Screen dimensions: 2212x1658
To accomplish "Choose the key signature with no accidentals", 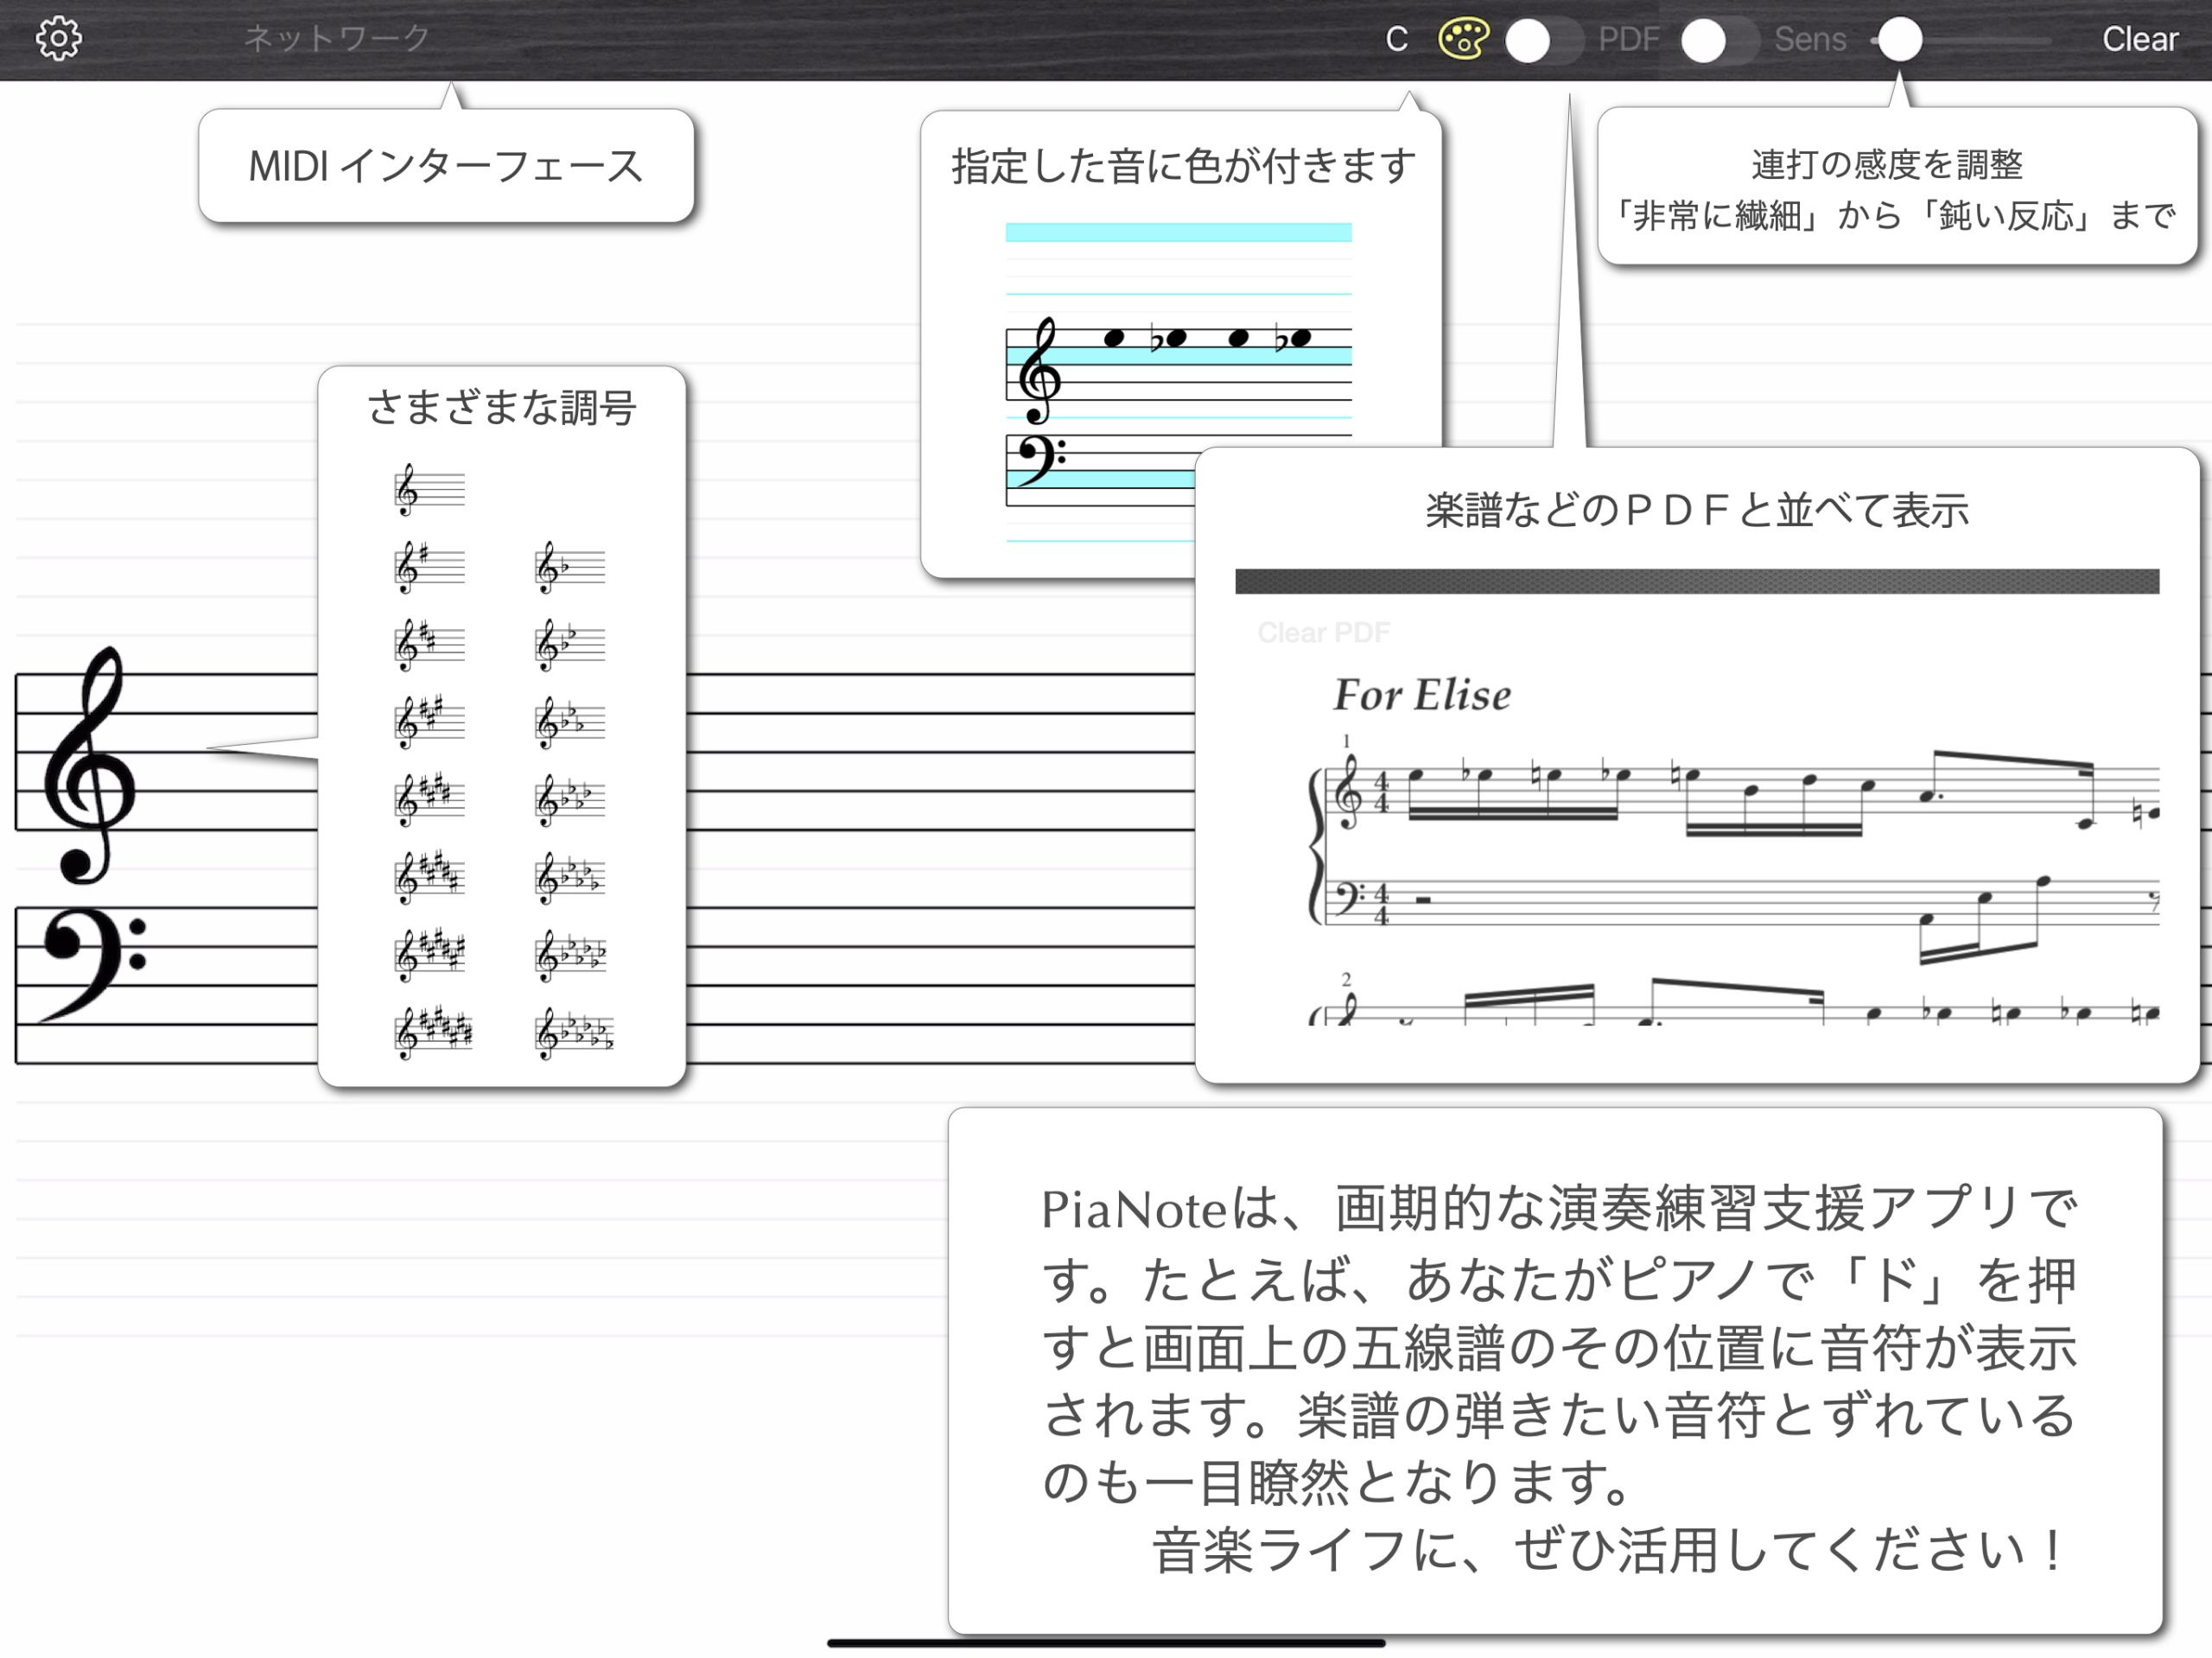I will pos(429,490).
